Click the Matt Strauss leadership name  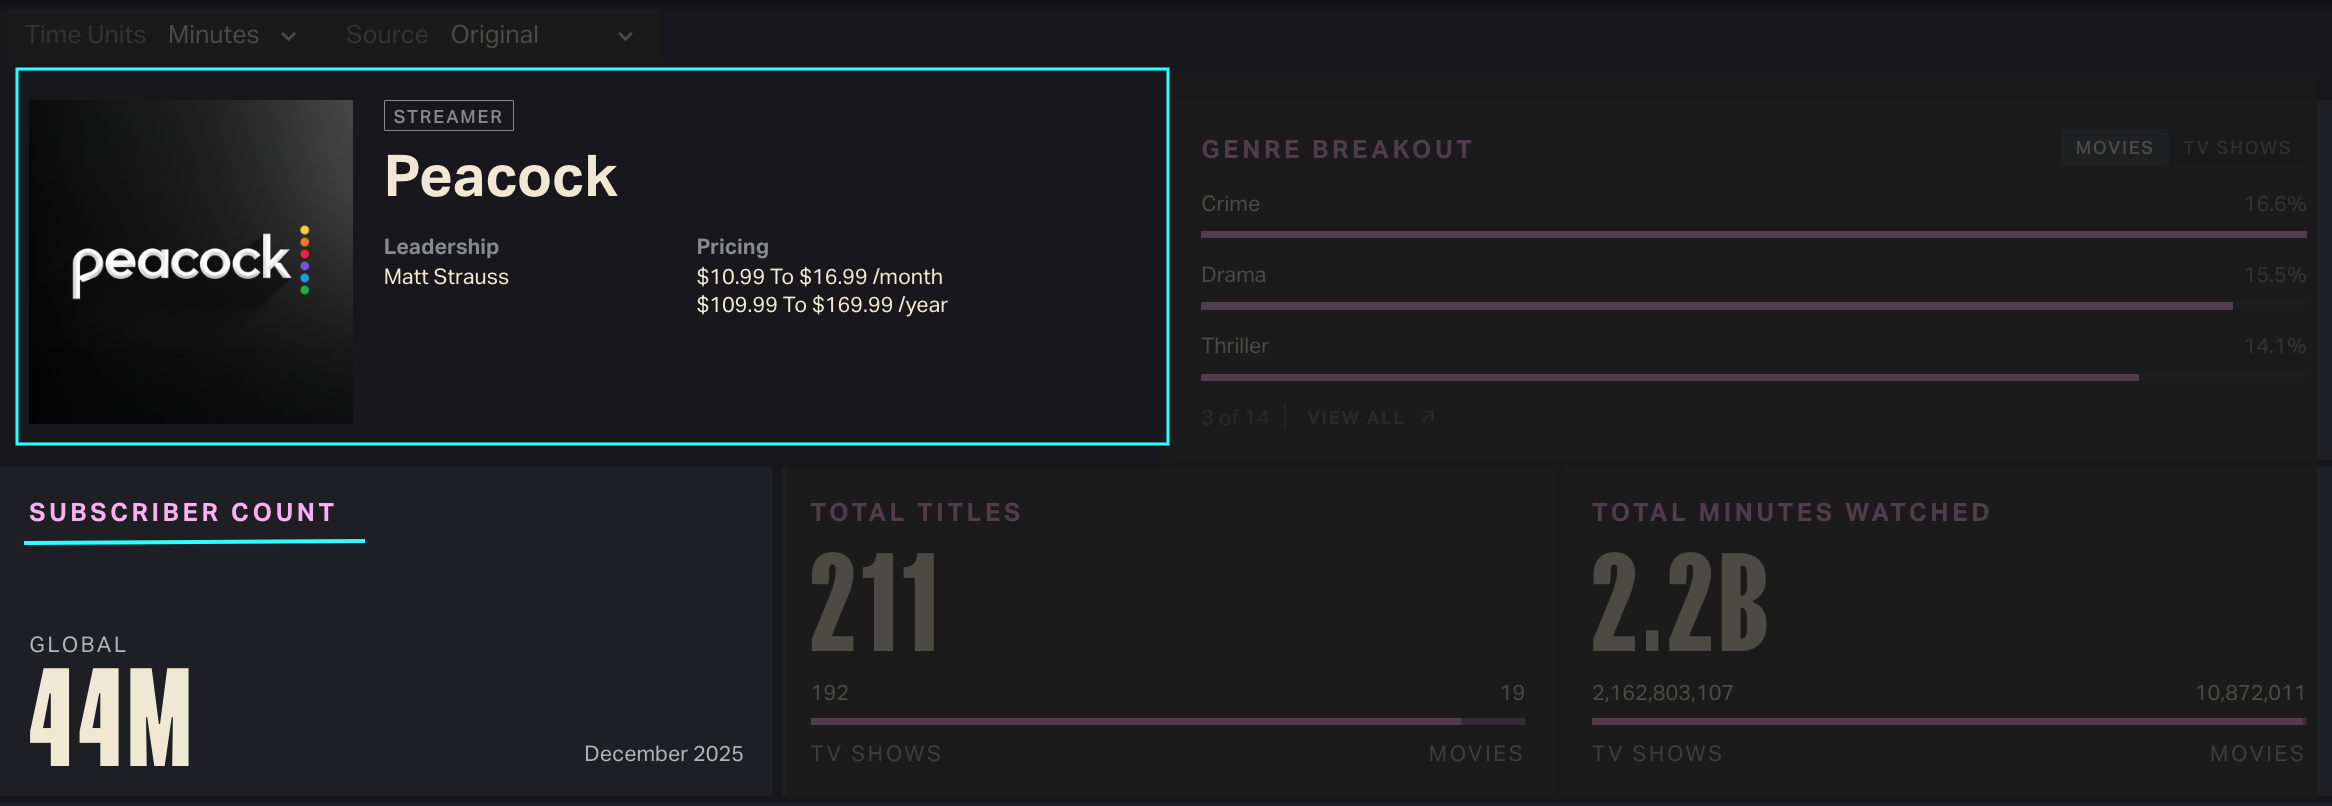point(446,277)
